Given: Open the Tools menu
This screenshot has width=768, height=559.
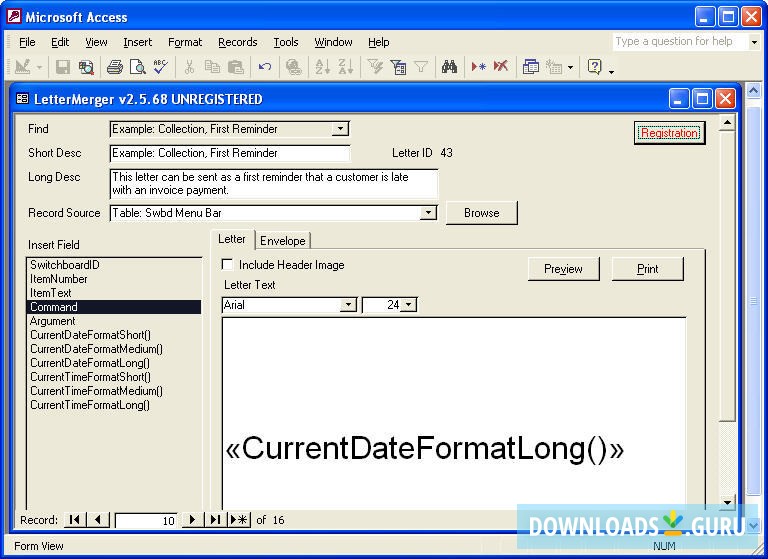Looking at the screenshot, I should 286,42.
